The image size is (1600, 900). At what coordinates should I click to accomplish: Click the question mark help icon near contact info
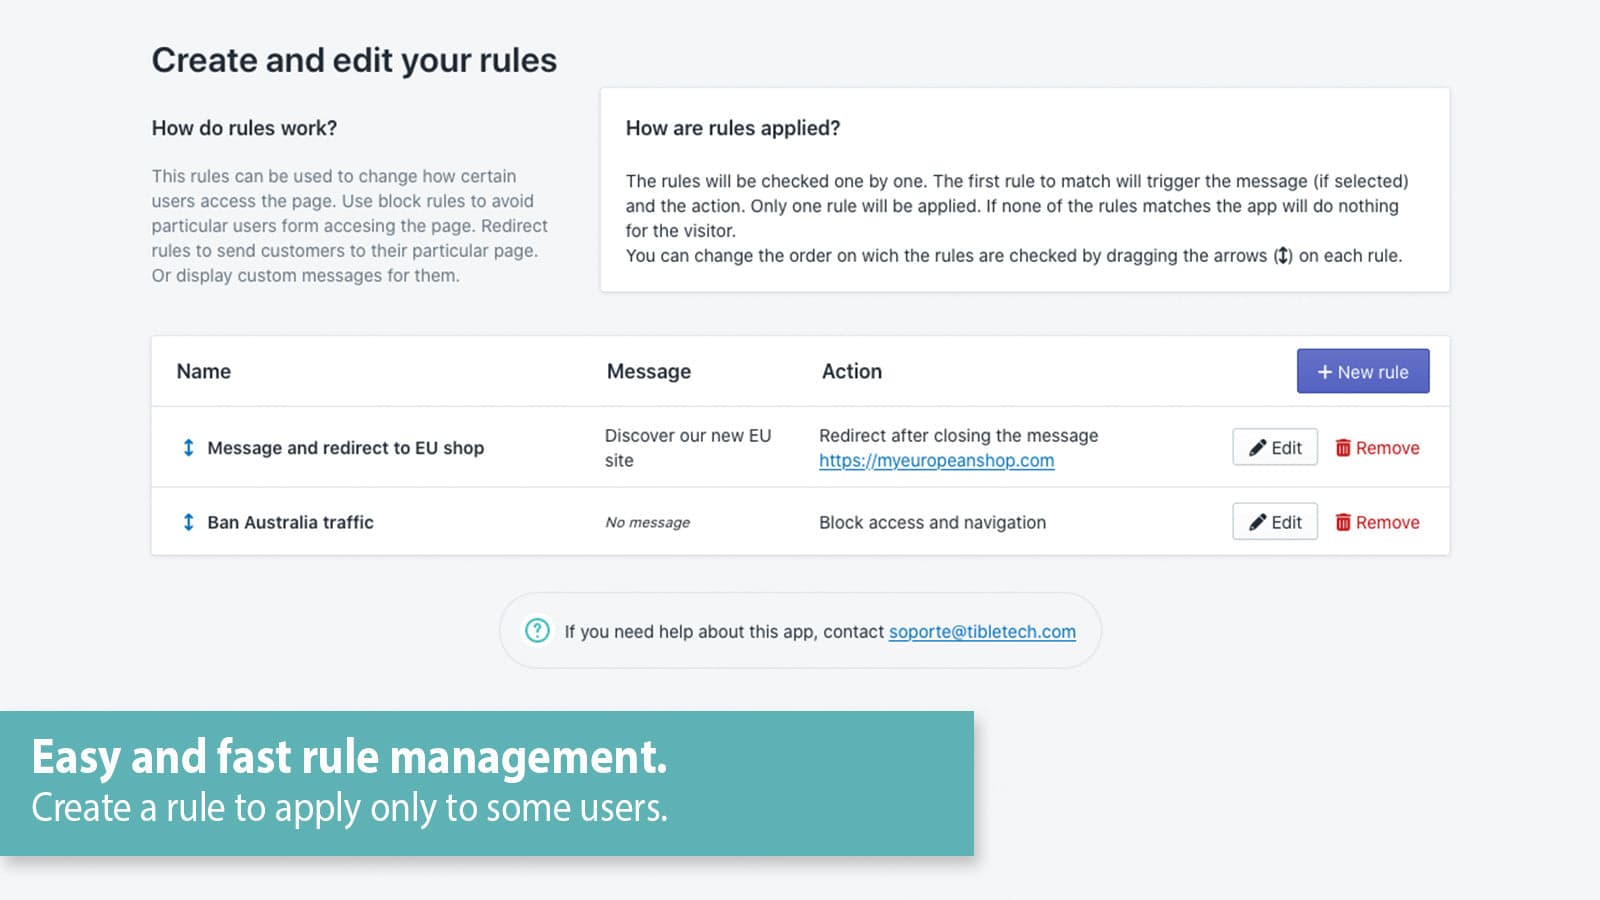coord(537,631)
